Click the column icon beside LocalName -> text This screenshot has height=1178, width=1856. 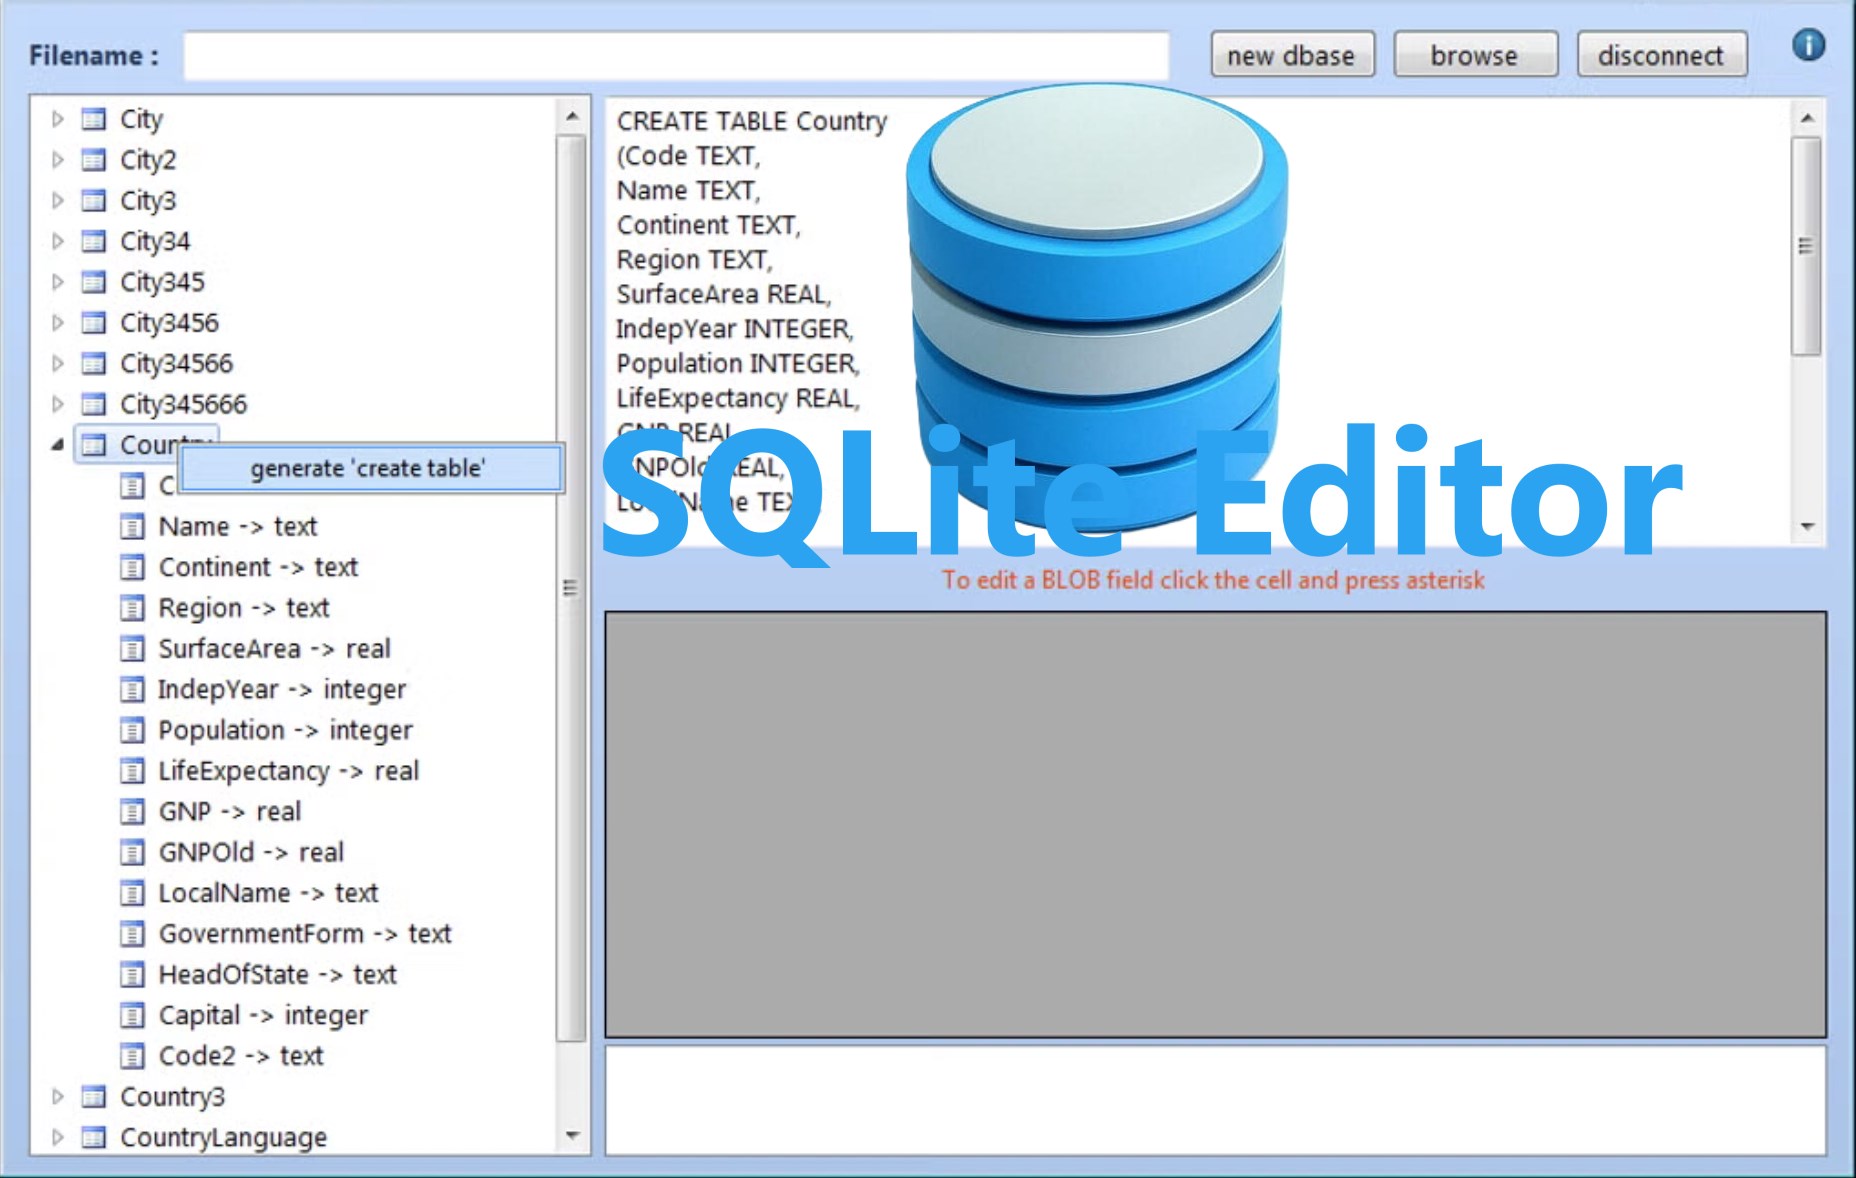tap(132, 893)
